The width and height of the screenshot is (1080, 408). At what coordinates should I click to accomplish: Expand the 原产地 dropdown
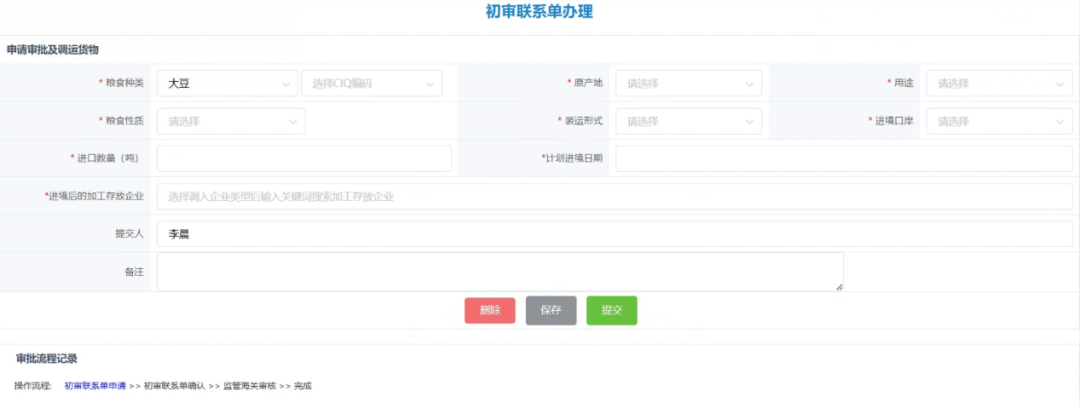(x=689, y=83)
